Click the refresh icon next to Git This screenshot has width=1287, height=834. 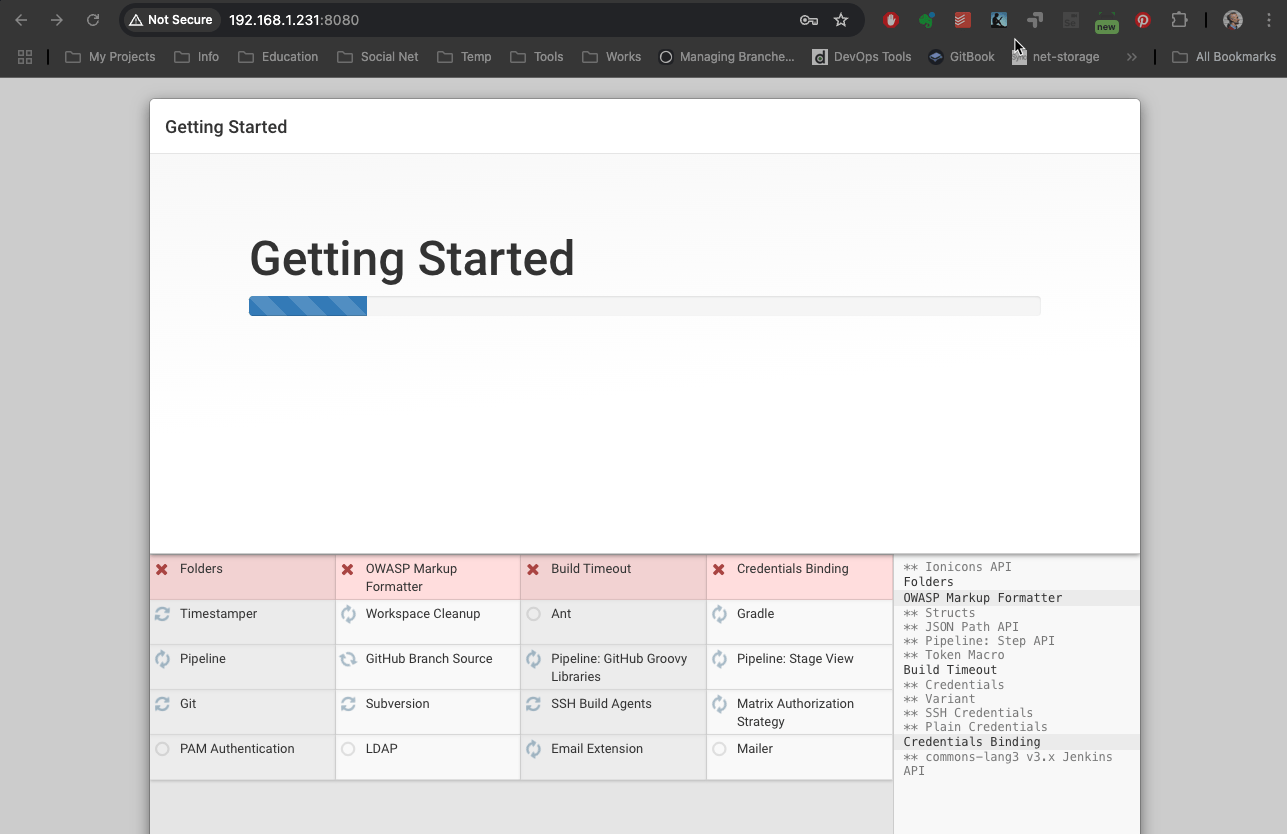click(x=162, y=704)
